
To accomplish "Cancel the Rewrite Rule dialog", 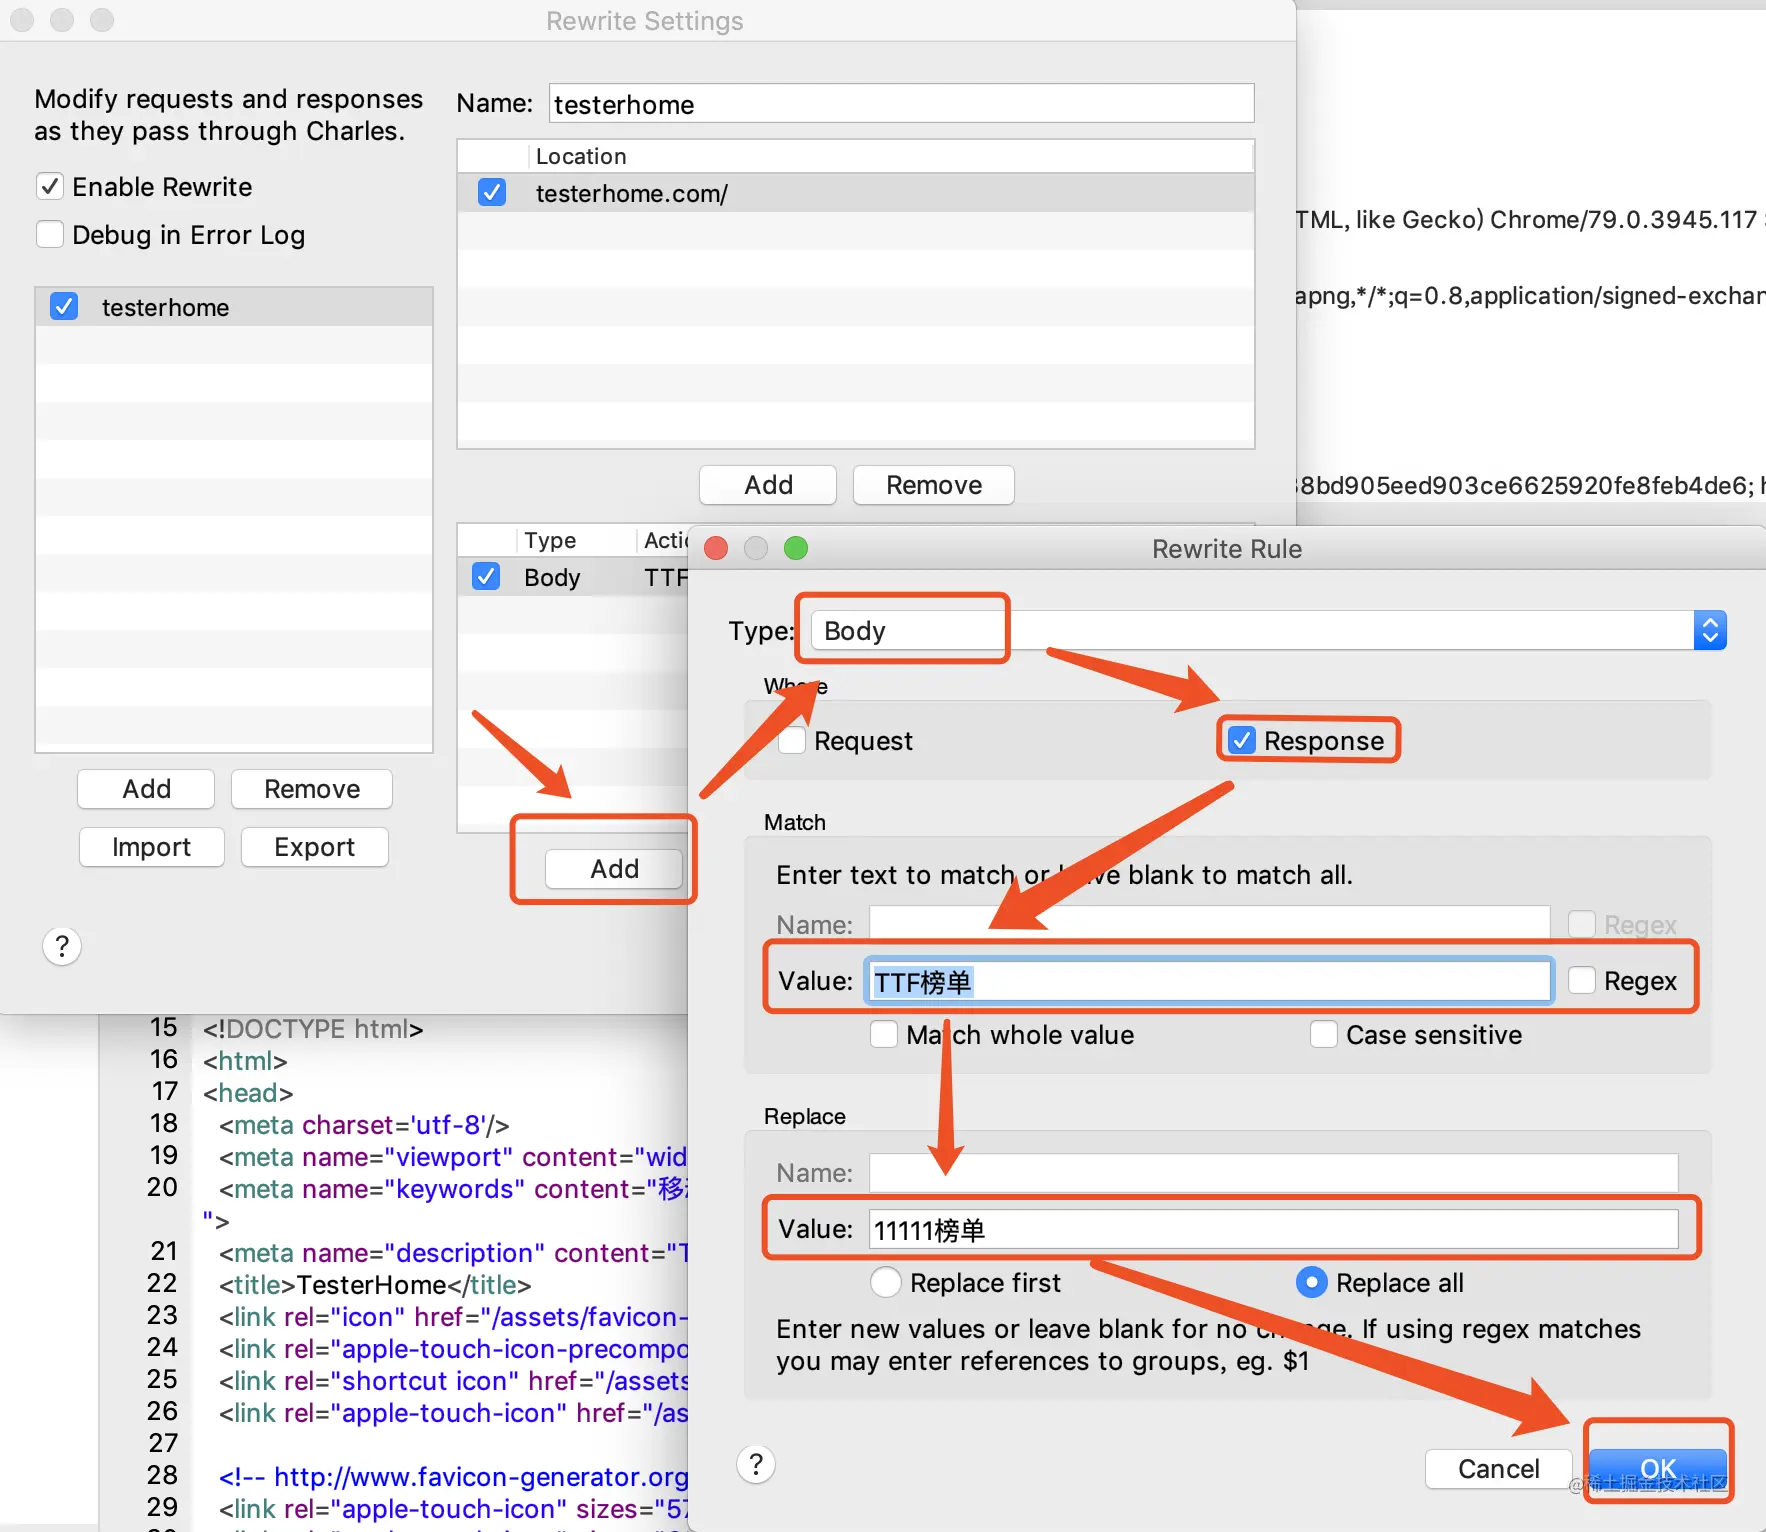I will point(1498,1469).
